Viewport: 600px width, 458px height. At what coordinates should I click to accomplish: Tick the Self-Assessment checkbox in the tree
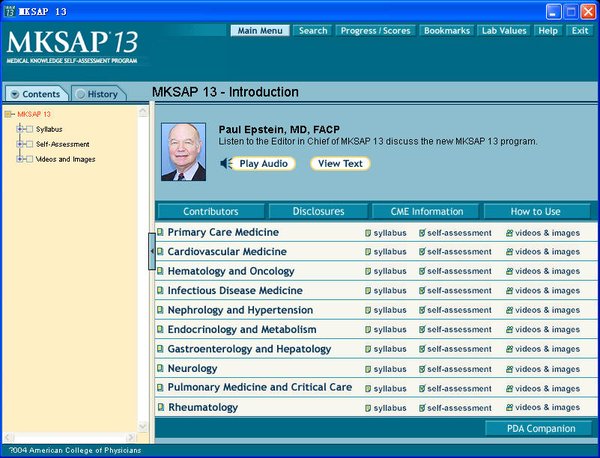pos(29,144)
